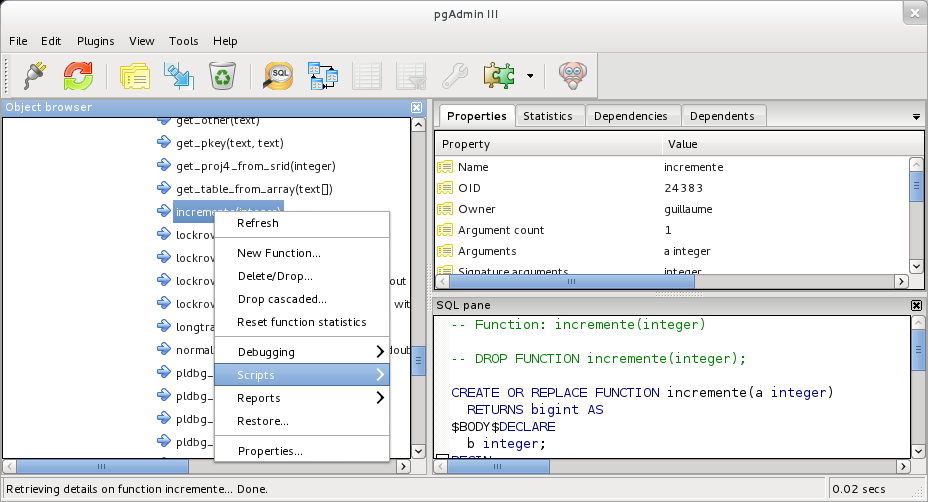Click the create new object icon
This screenshot has width=928, height=502.
179,76
